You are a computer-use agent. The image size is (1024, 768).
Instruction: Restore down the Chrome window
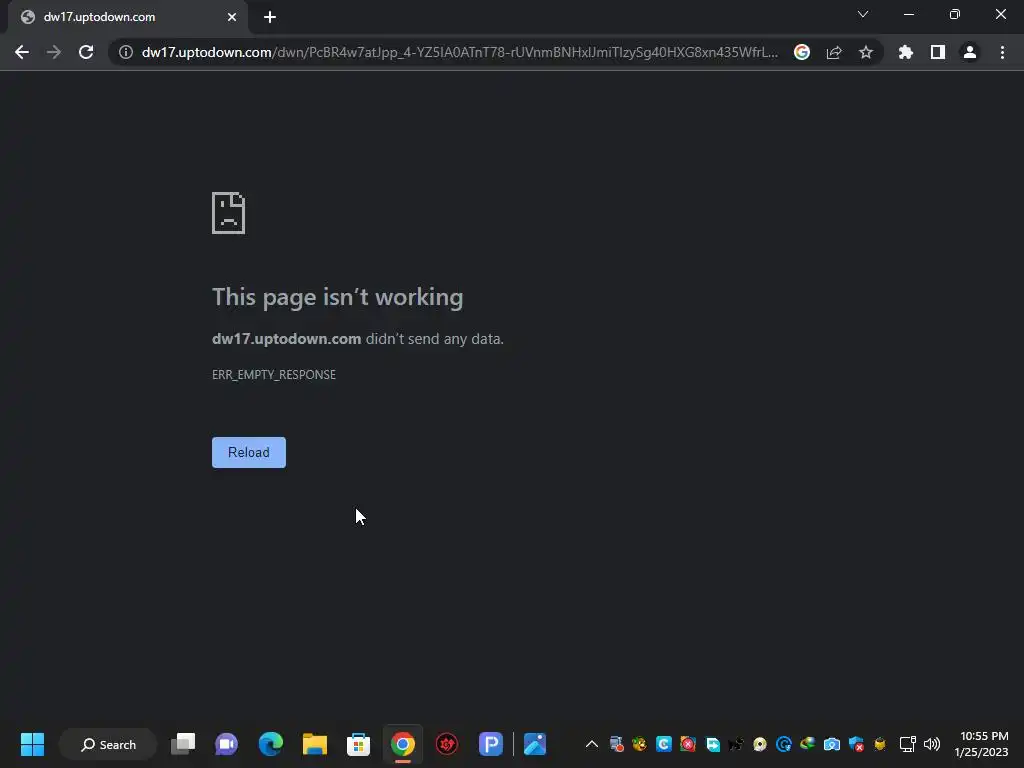click(955, 14)
